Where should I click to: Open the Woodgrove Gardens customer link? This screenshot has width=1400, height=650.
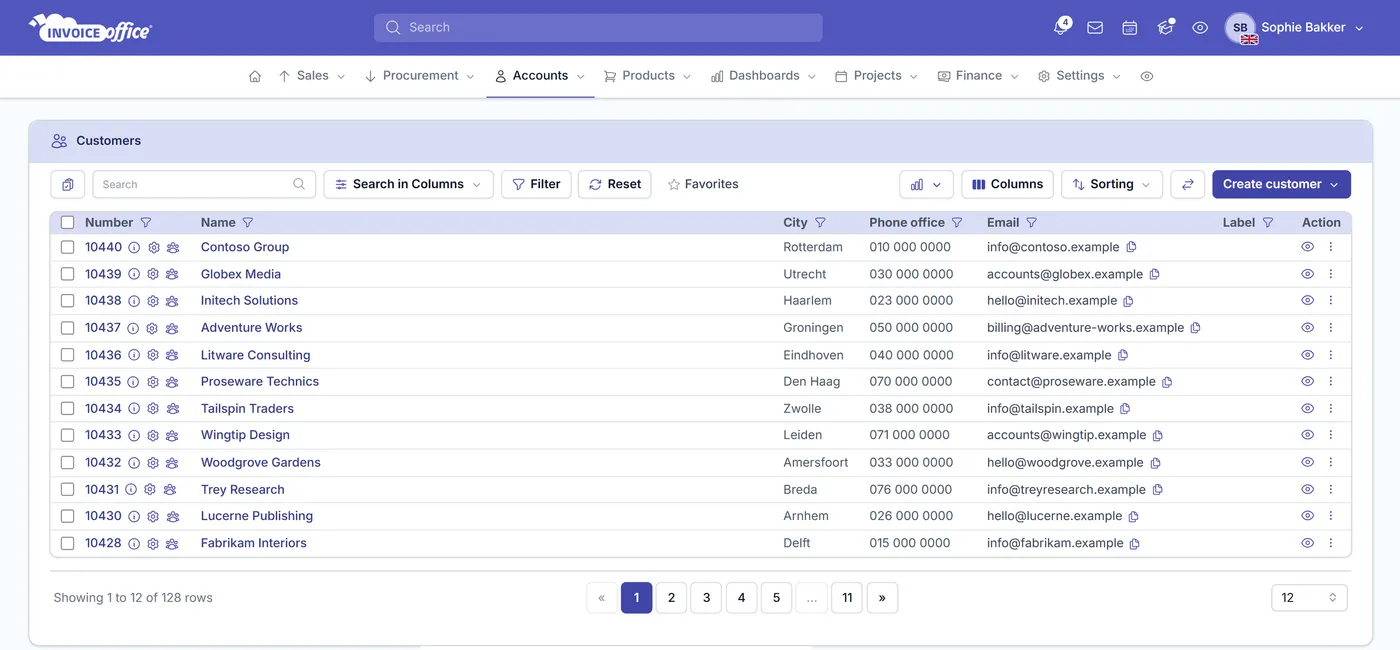coord(261,463)
